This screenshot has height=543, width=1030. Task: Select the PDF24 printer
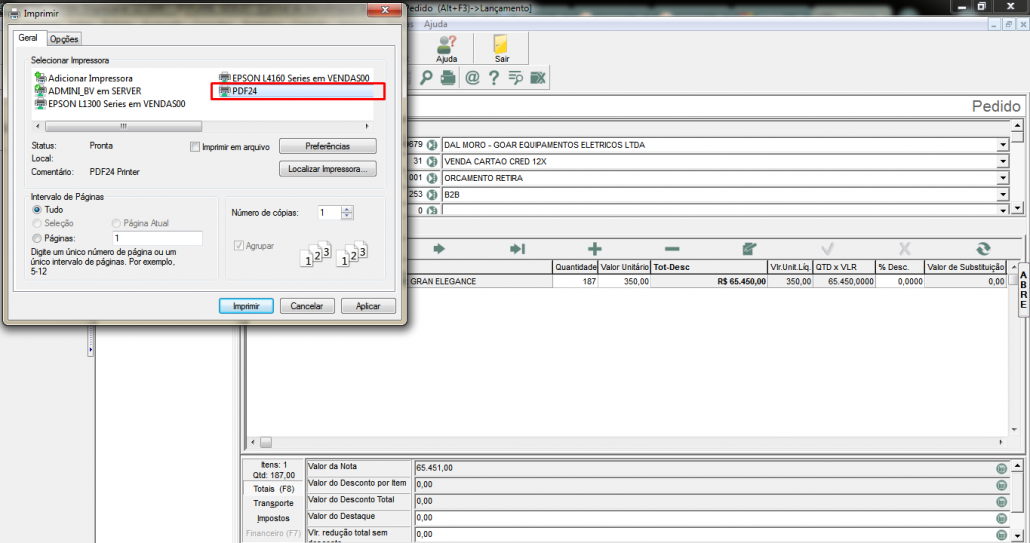point(245,91)
